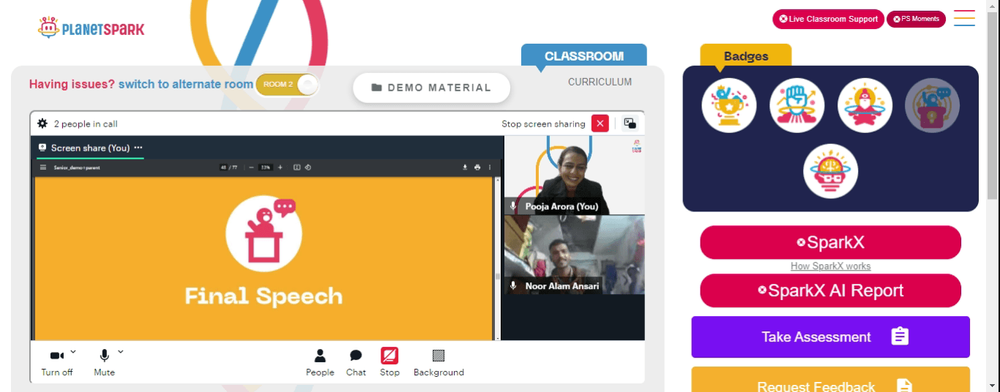Open How SparkX works link

point(830,266)
